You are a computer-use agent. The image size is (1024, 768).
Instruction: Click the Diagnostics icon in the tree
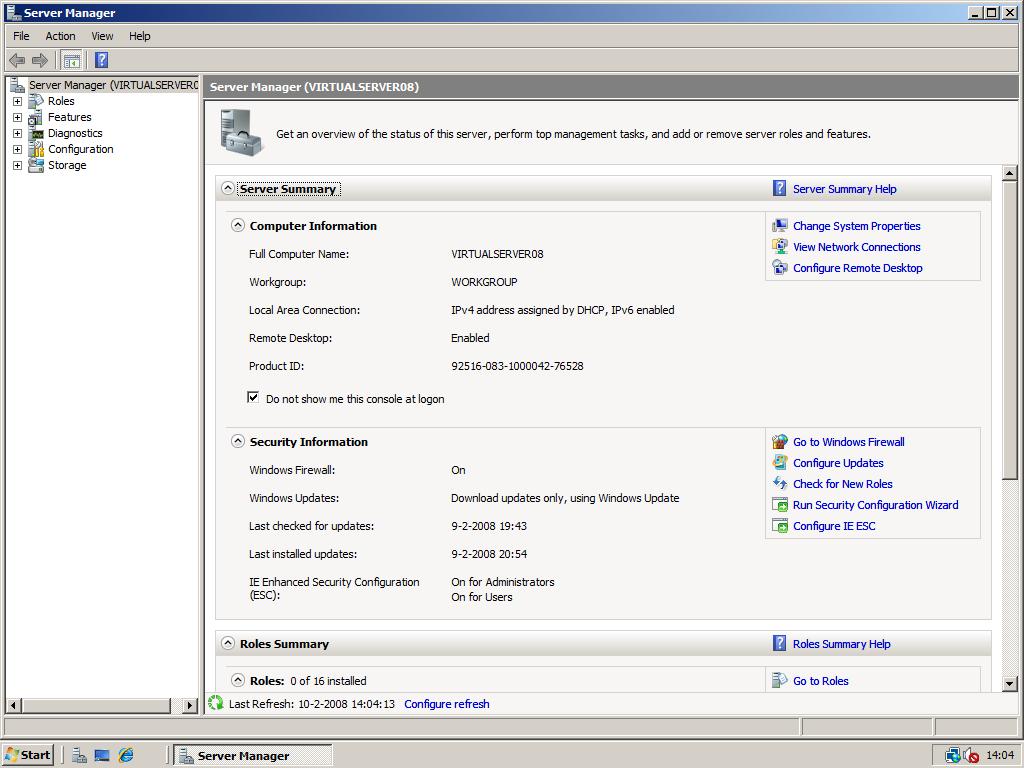pyautogui.click(x=36, y=133)
